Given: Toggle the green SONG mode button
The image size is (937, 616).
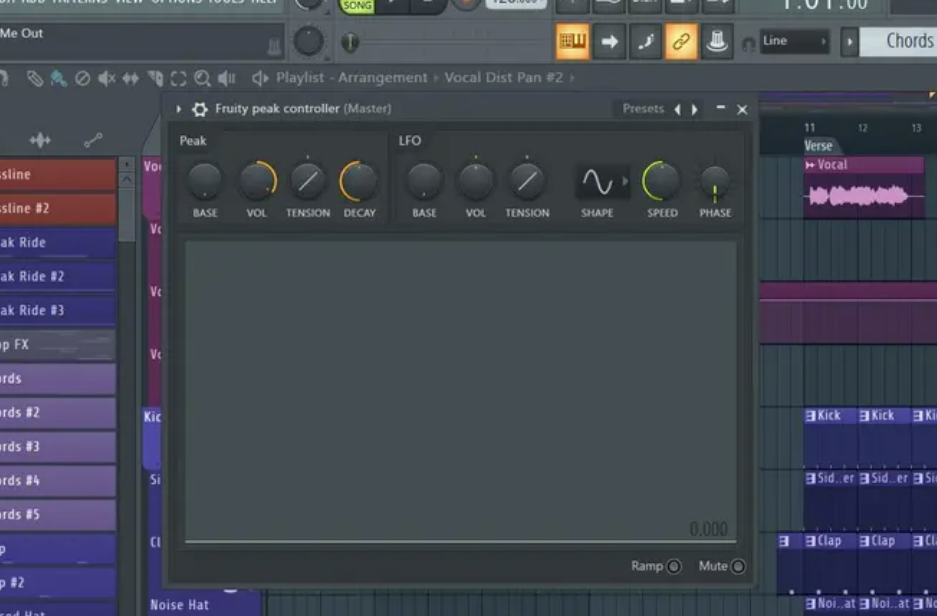Looking at the screenshot, I should click(x=357, y=6).
